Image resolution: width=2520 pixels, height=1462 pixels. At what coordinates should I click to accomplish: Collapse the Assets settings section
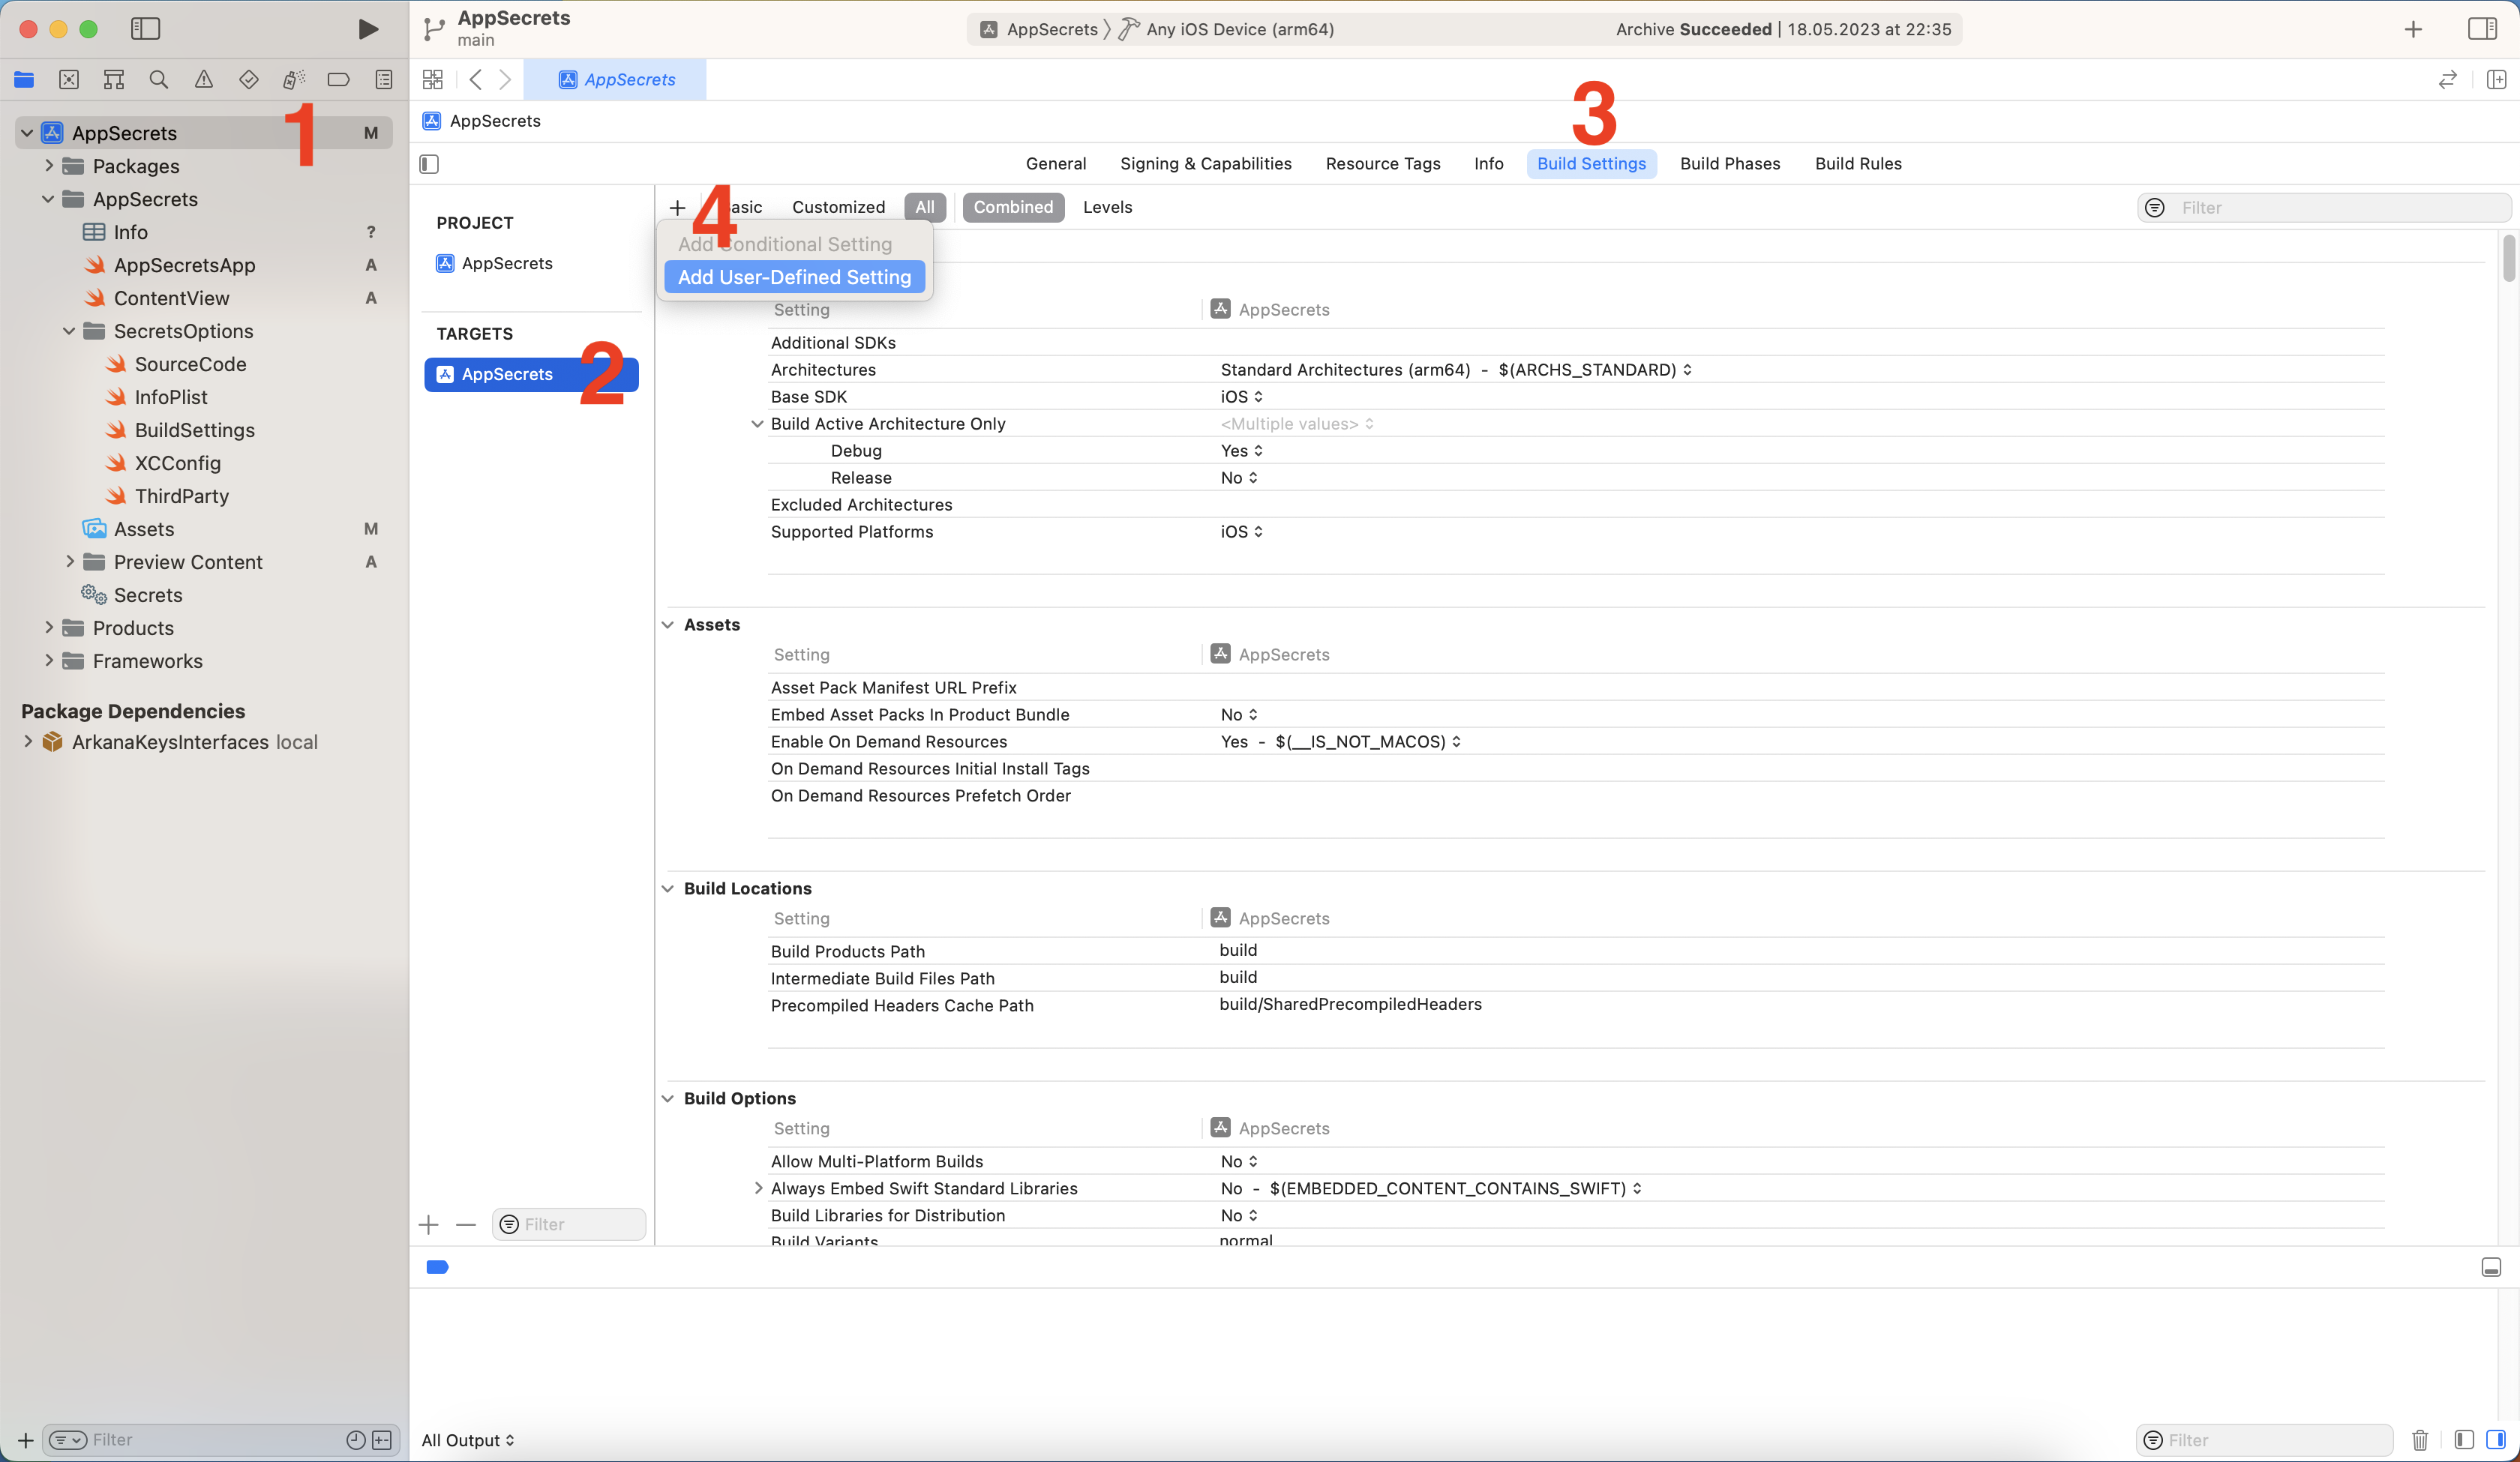(668, 625)
